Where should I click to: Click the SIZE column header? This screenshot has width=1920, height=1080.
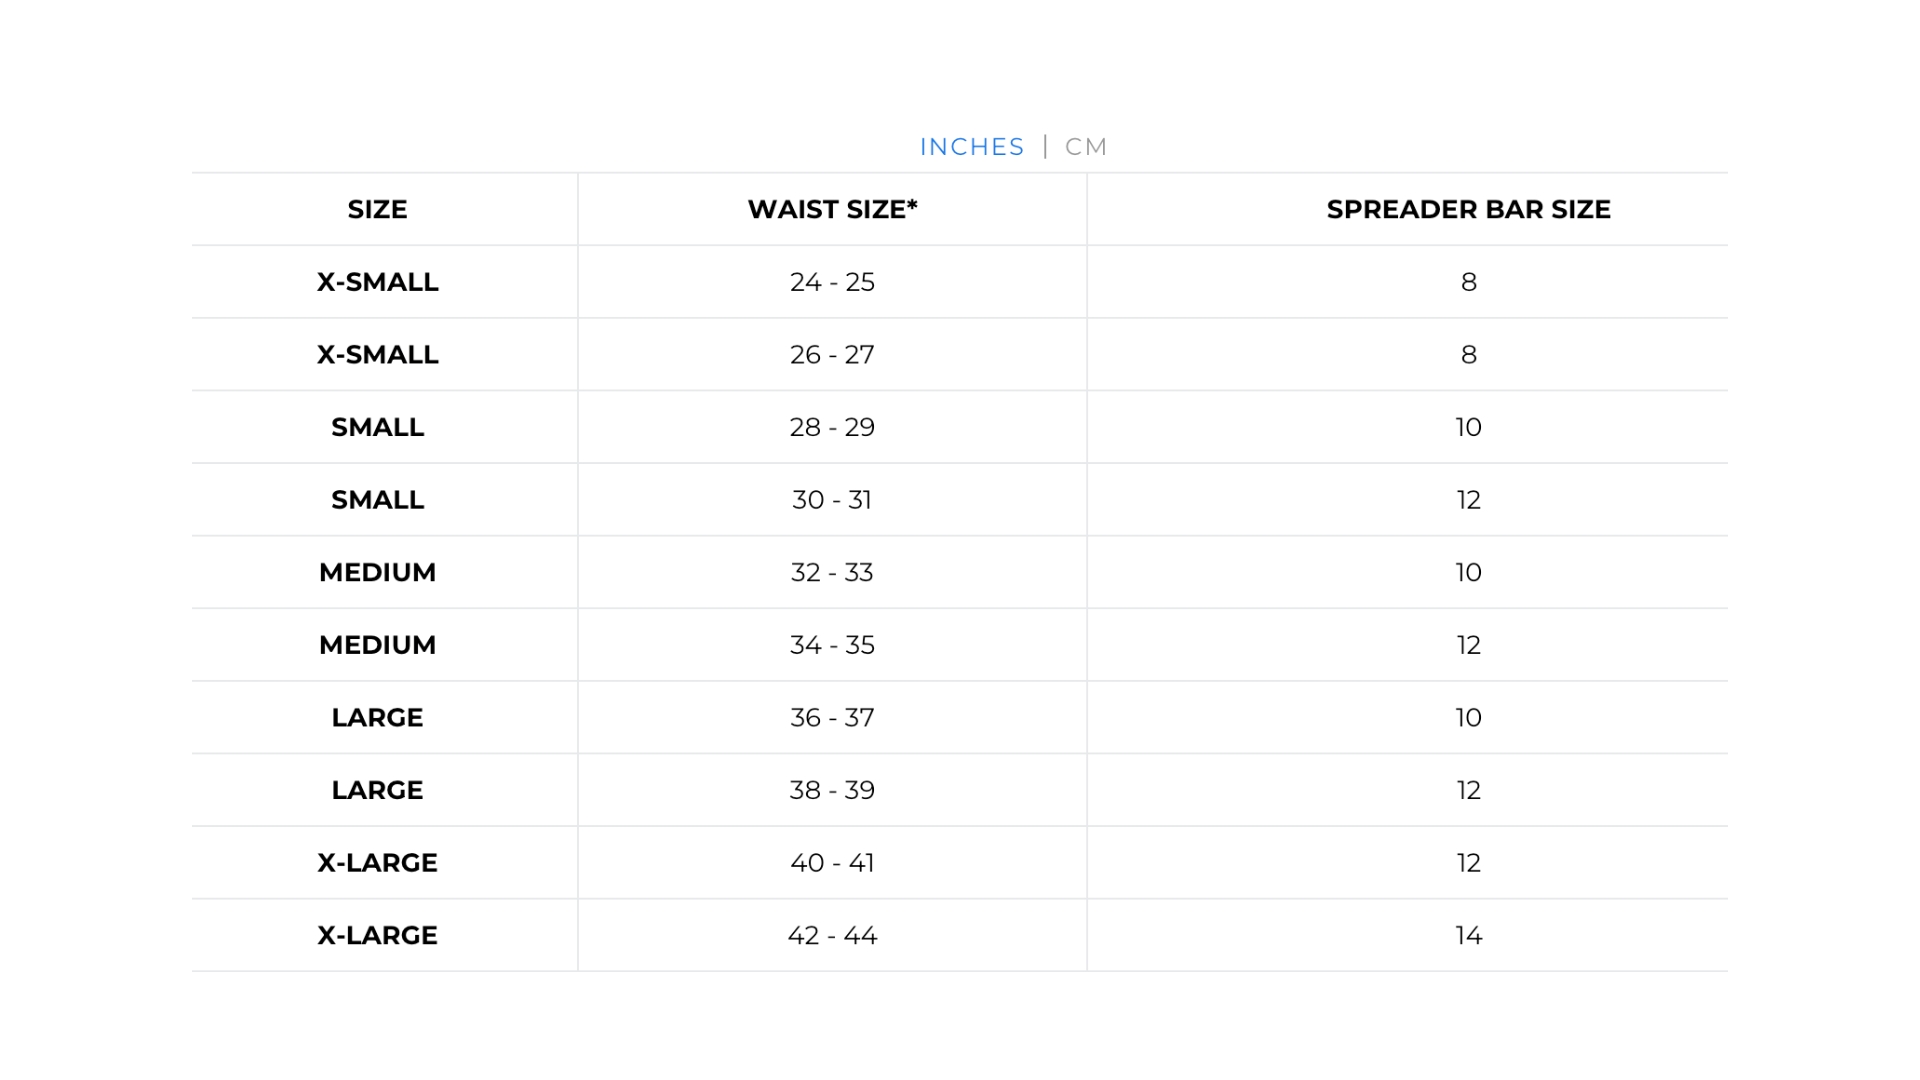coord(377,209)
